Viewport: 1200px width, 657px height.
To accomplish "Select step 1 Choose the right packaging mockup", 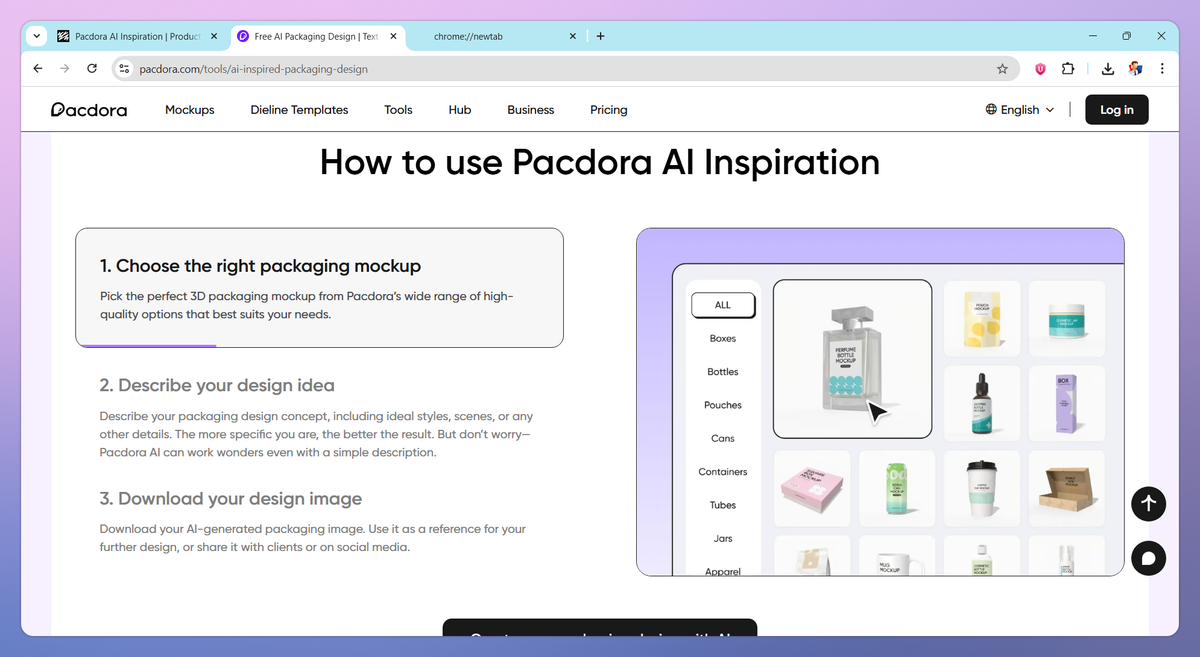I will 319,288.
